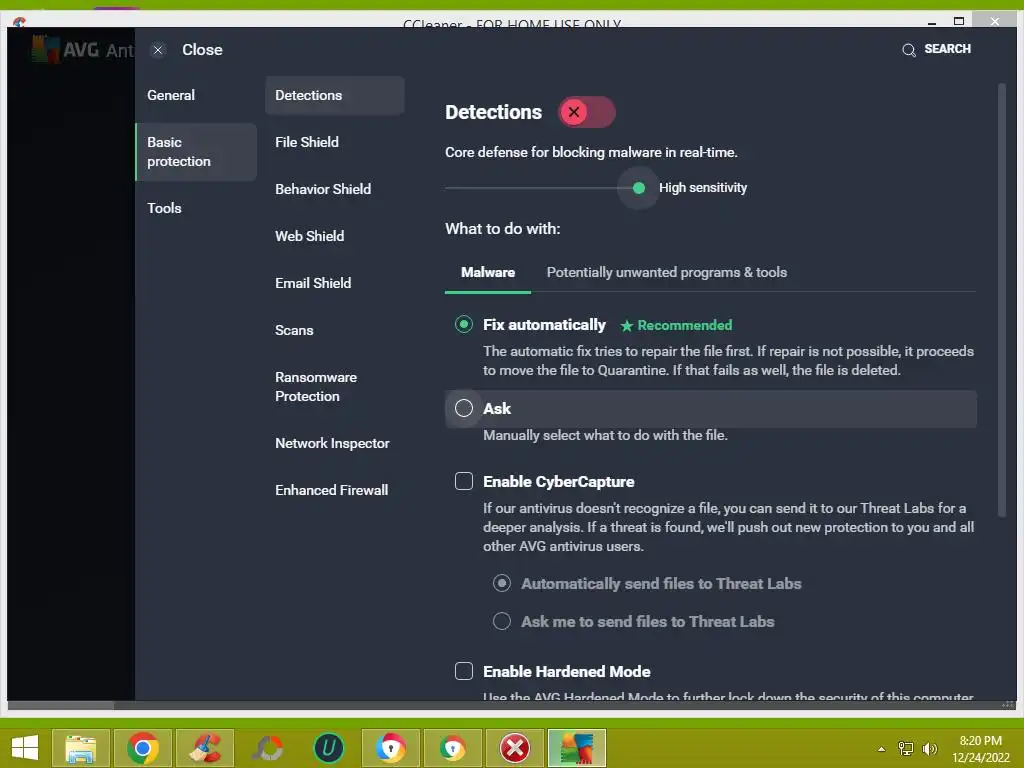Open the green-ringed shield taskbar icon
The width and height of the screenshot is (1024, 768).
453,748
